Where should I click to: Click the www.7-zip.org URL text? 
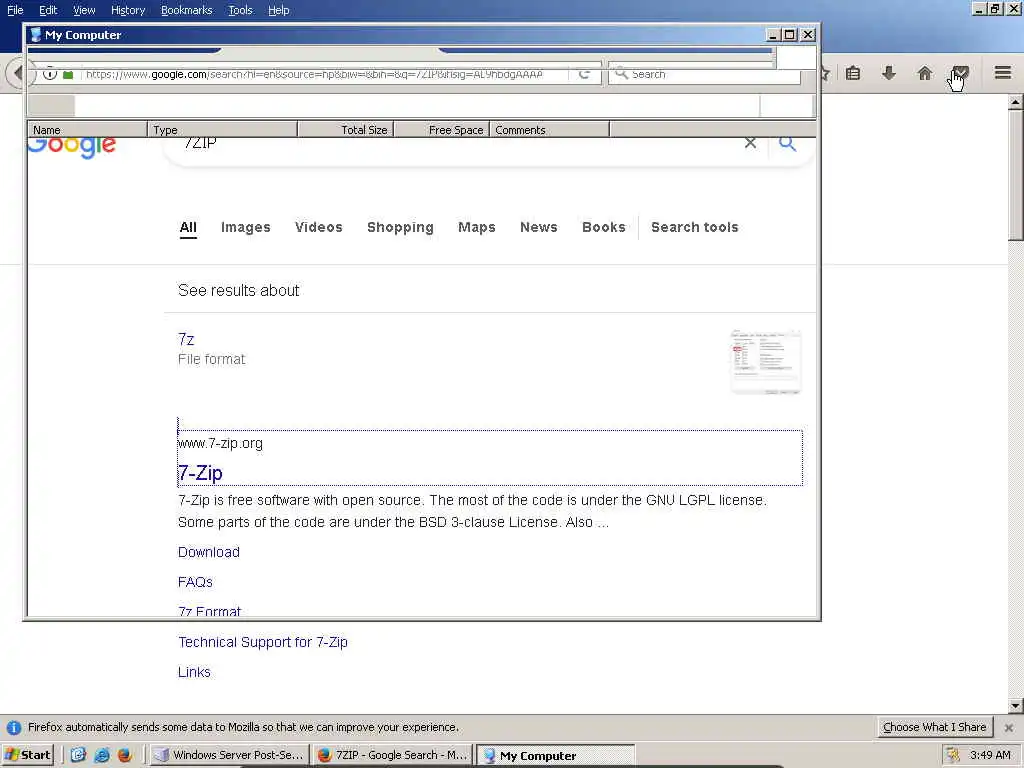pyautogui.click(x=220, y=443)
